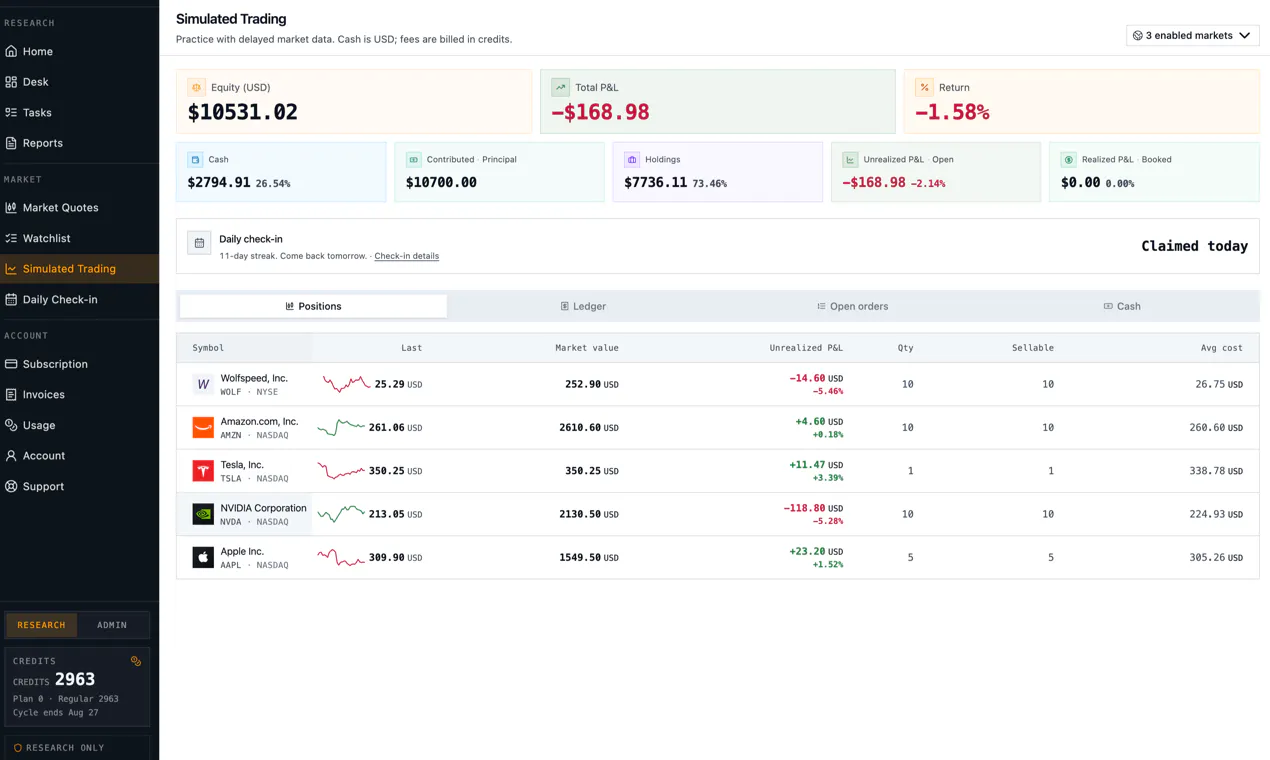Viewport: 1270px width, 760px height.
Task: Click the Account person icon
Action: 11,456
